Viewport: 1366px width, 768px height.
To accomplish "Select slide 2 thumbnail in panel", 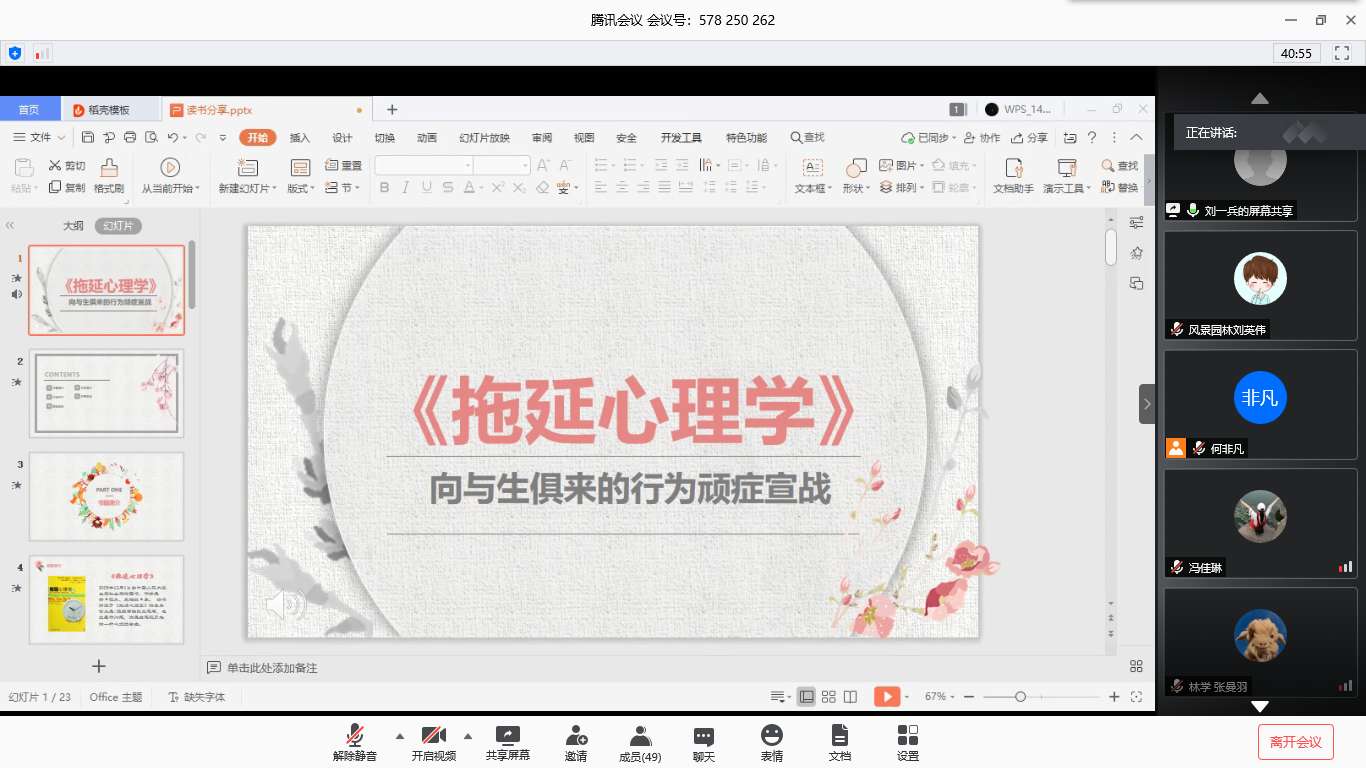I will point(107,392).
